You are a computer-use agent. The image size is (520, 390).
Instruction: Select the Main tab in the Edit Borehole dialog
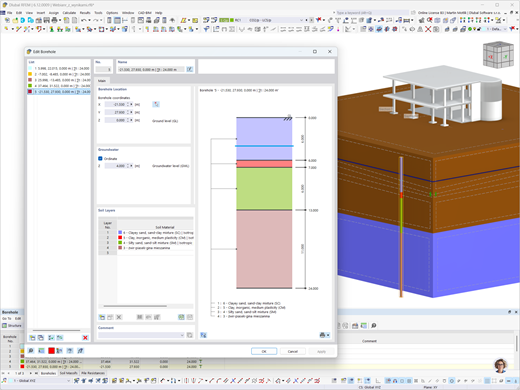(102, 81)
